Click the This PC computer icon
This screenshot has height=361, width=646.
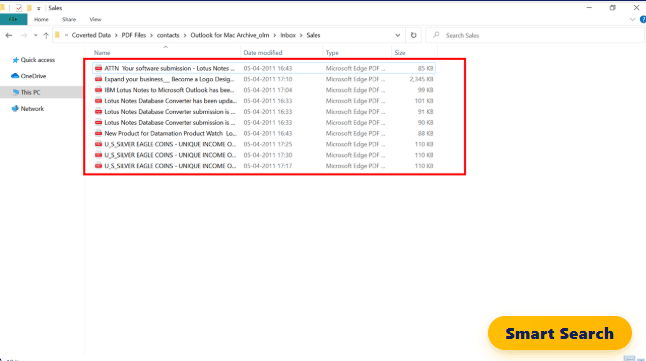(x=16, y=92)
